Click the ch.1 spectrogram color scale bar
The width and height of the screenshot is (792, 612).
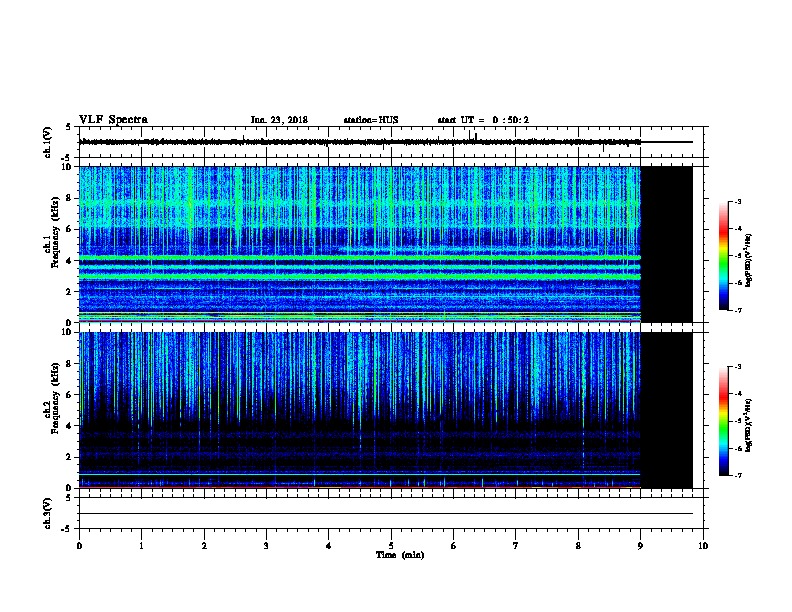tap(723, 256)
